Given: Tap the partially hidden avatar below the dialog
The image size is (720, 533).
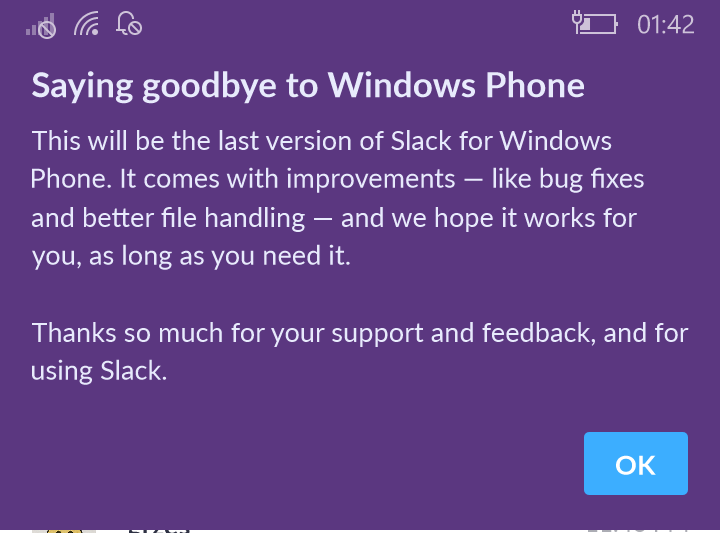Looking at the screenshot, I should point(64,527).
